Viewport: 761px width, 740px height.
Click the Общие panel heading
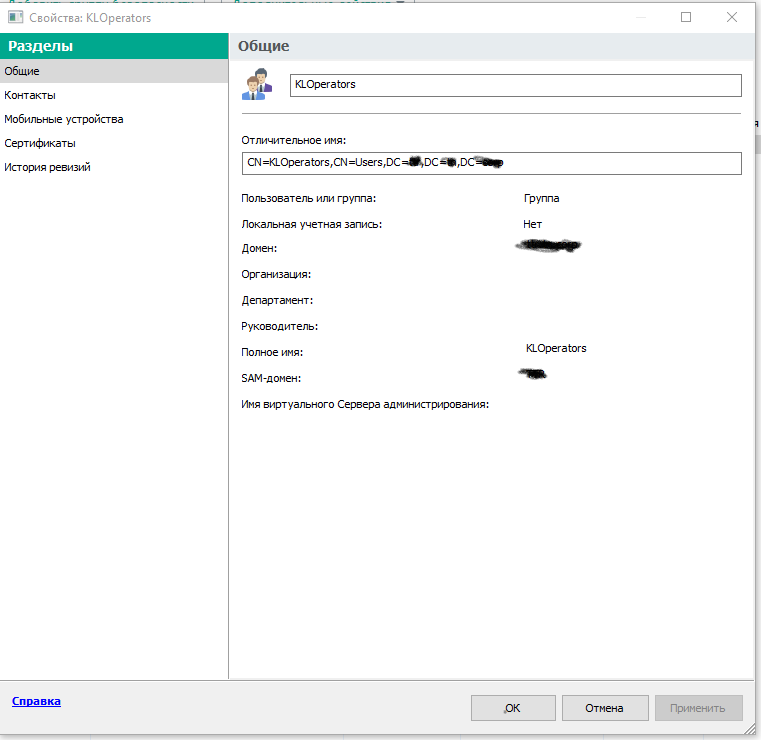pos(264,46)
